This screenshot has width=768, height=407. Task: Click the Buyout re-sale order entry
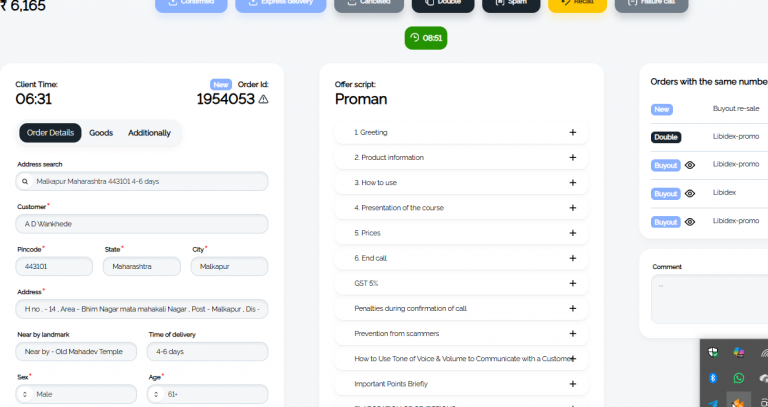[x=736, y=109]
